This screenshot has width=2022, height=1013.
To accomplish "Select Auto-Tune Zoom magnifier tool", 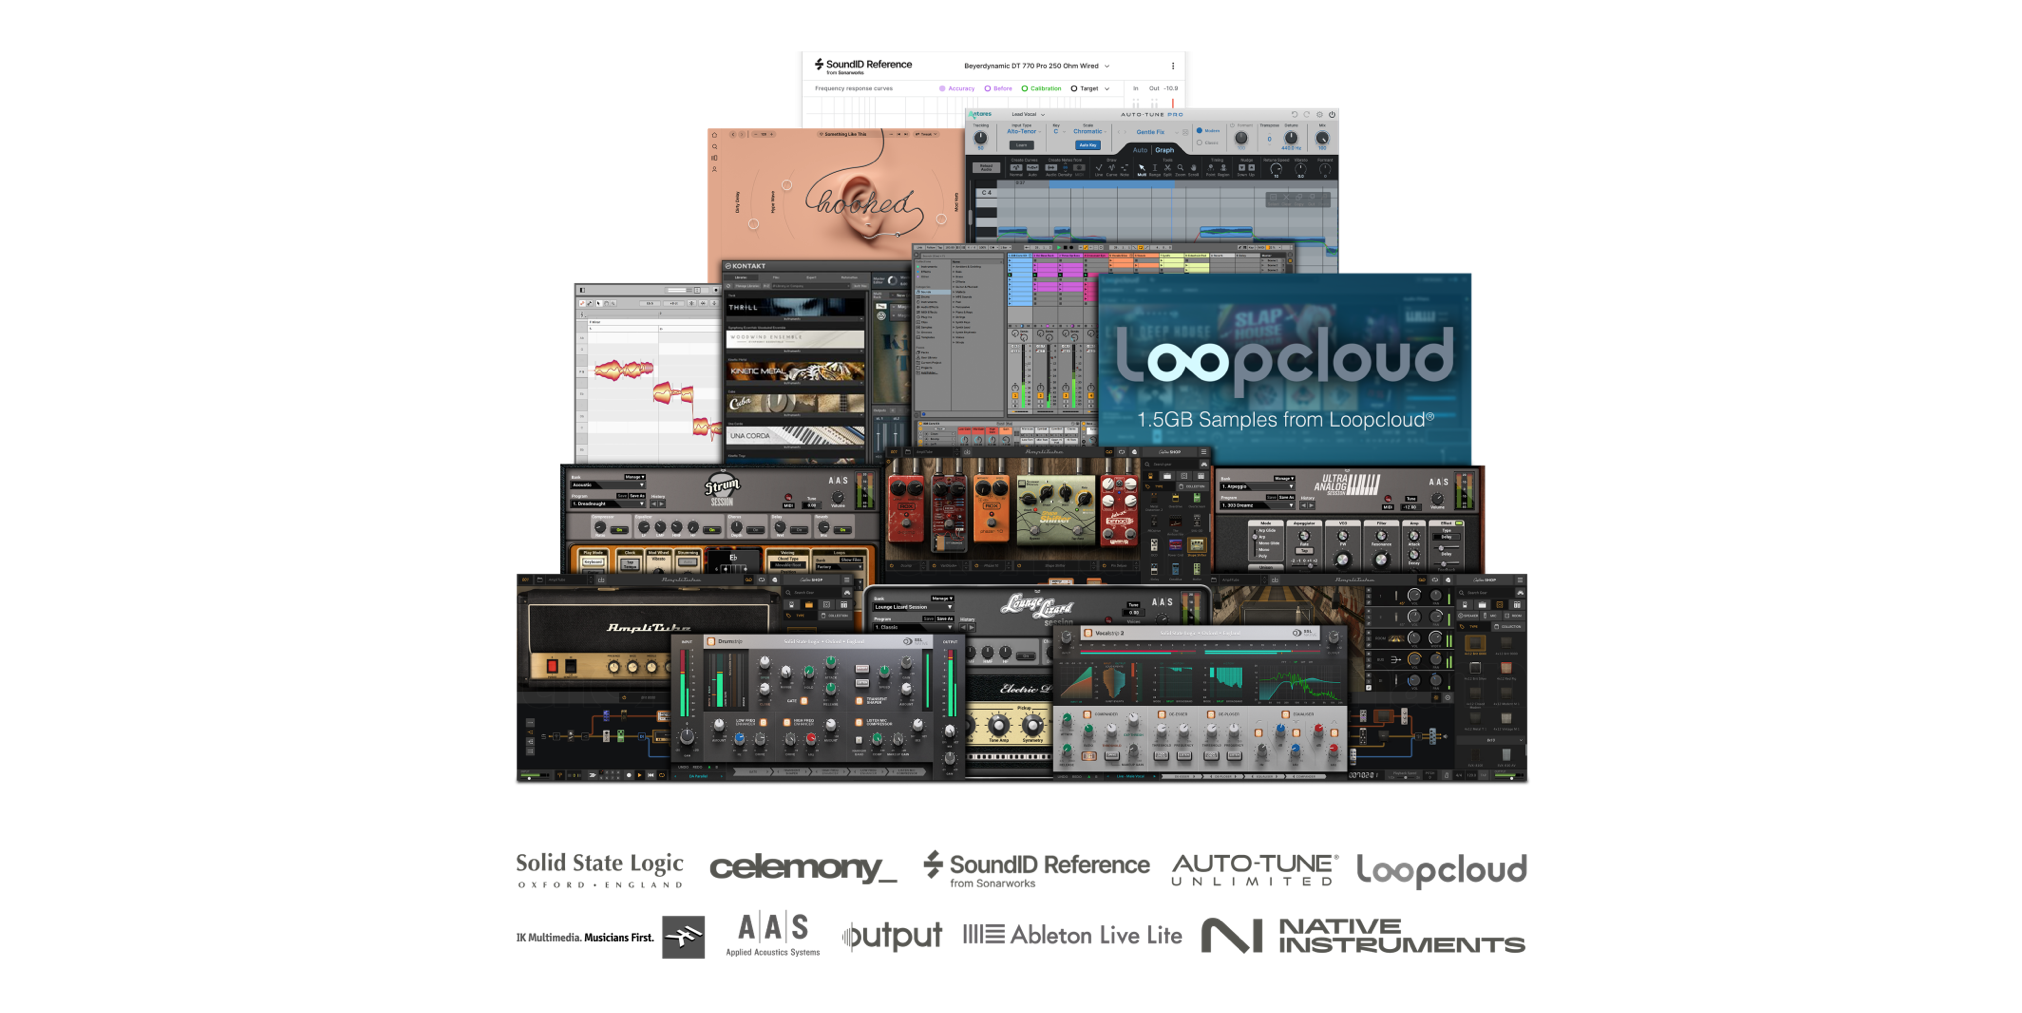I will [x=1180, y=168].
